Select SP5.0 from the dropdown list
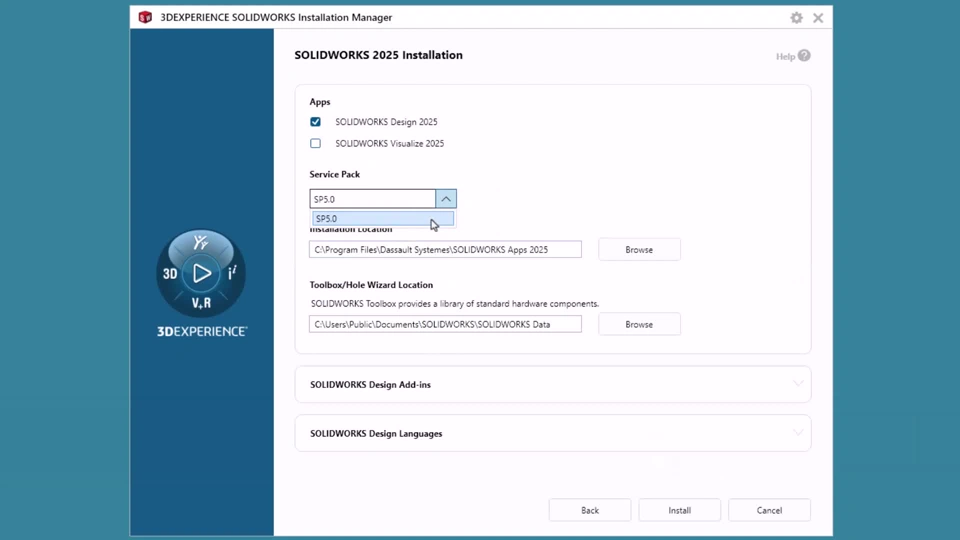Viewport: 960px width, 540px height. coord(383,219)
